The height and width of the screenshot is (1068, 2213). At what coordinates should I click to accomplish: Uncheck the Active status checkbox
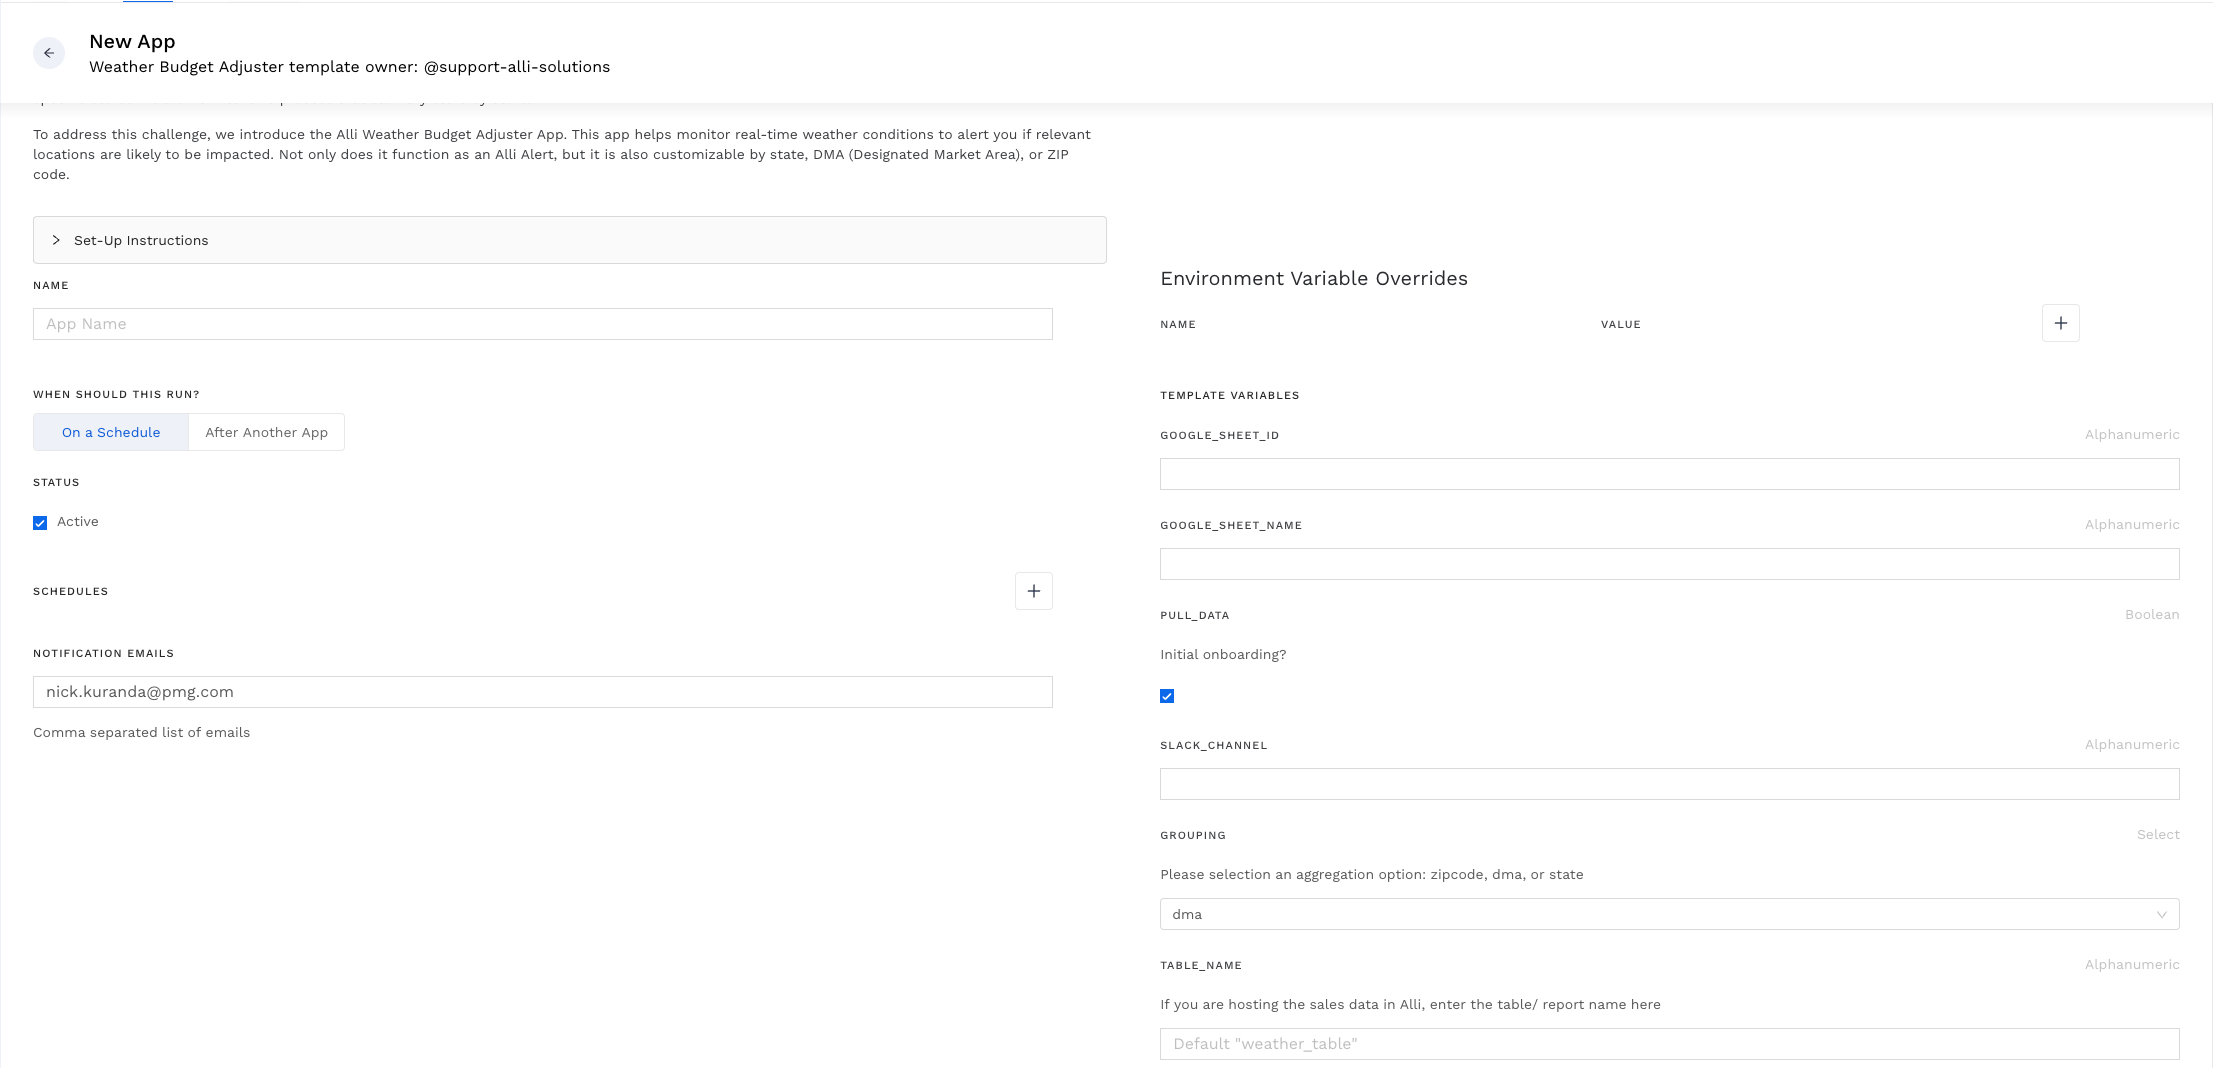40,523
